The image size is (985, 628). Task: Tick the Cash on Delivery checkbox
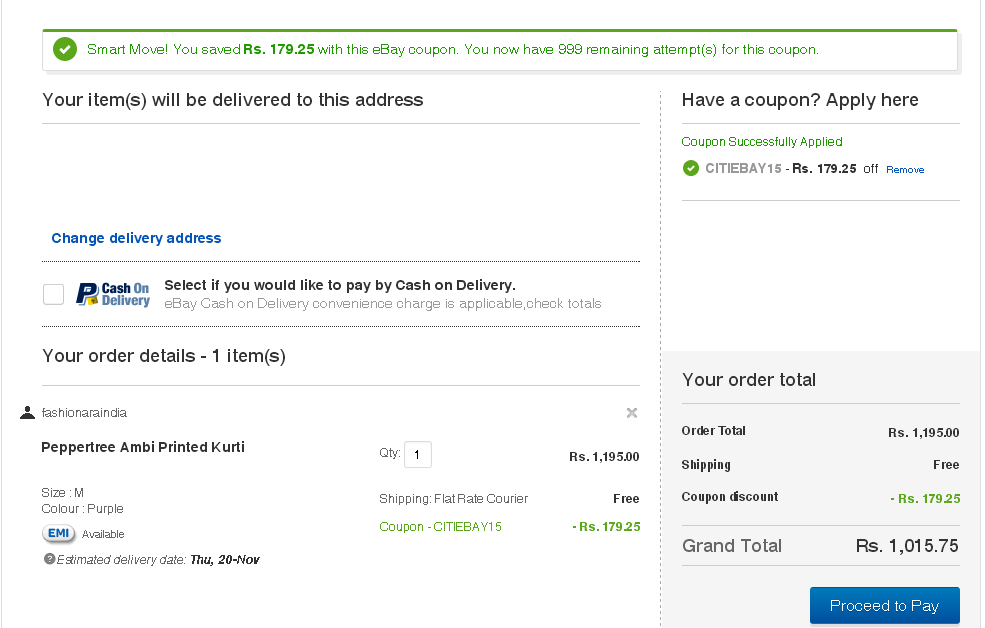53,294
